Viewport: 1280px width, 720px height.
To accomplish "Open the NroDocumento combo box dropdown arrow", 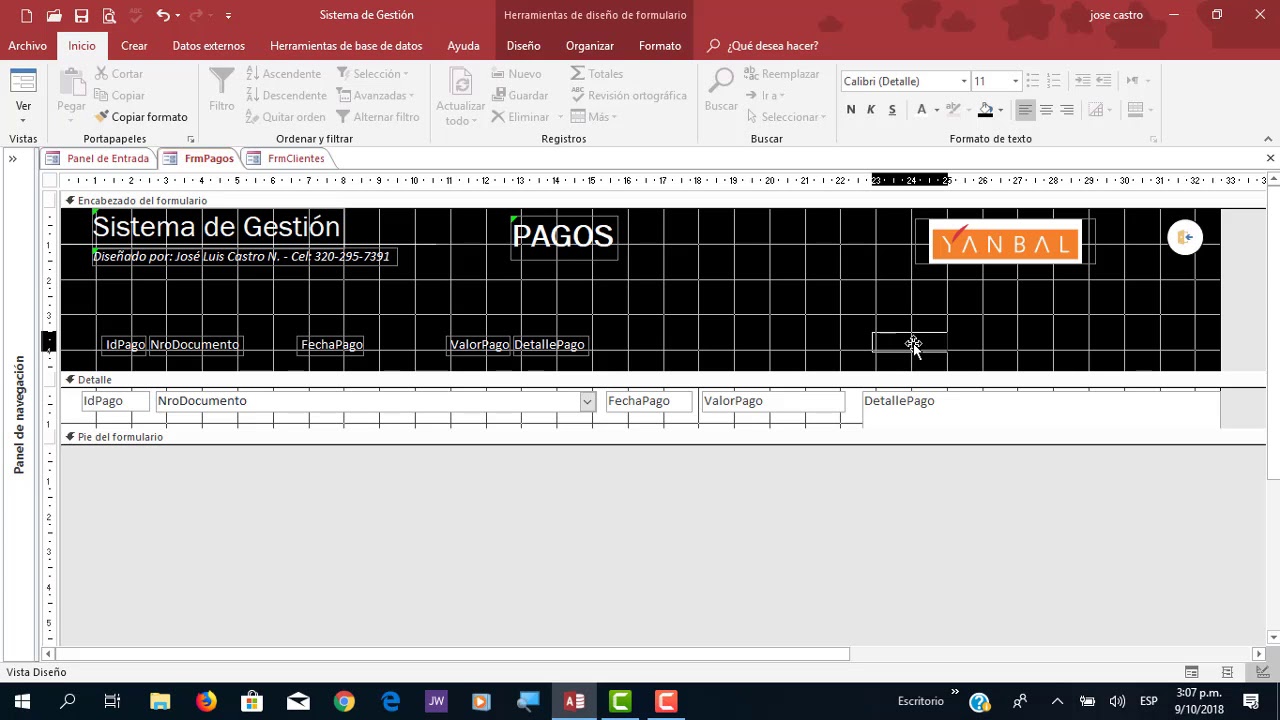I will 587,401.
